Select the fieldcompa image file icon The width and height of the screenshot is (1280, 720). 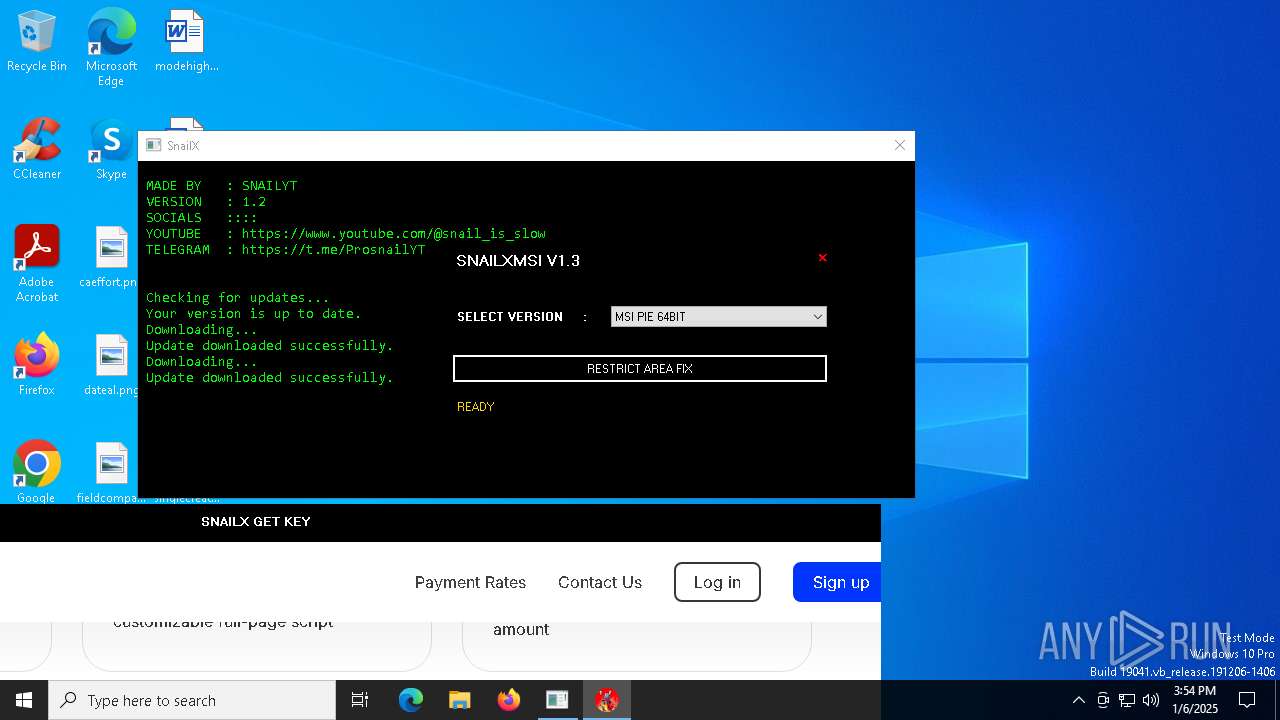pyautogui.click(x=111, y=472)
